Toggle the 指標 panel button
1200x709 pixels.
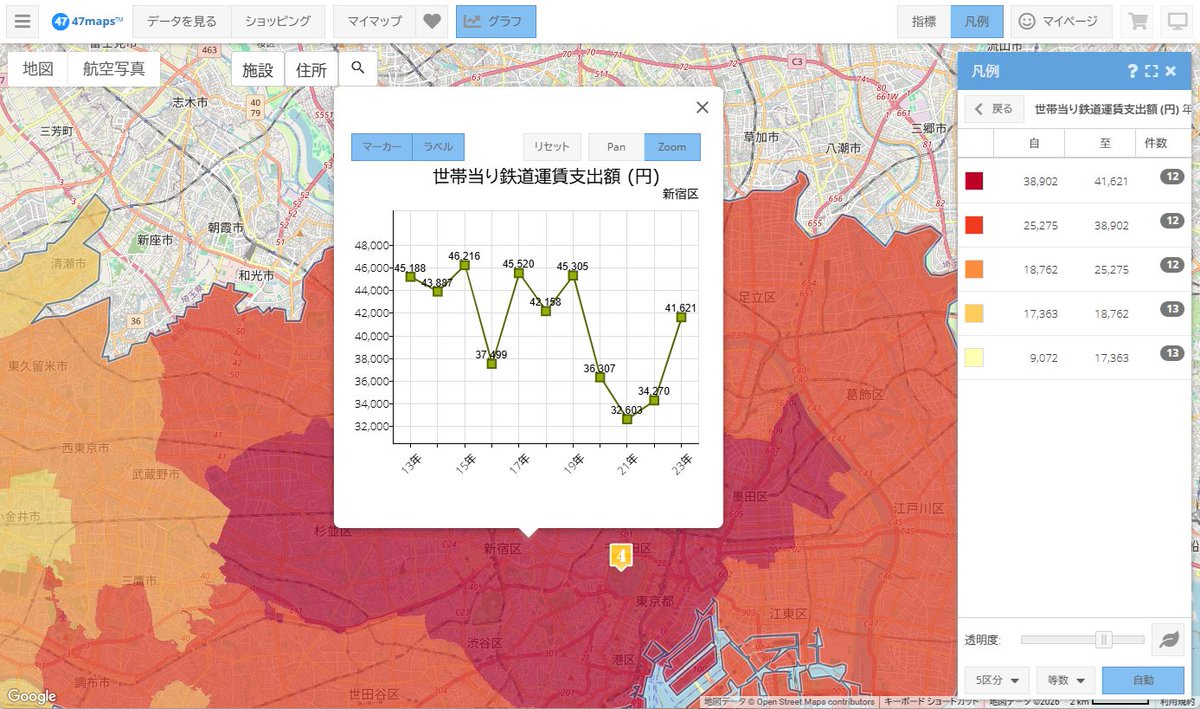pyautogui.click(x=924, y=21)
